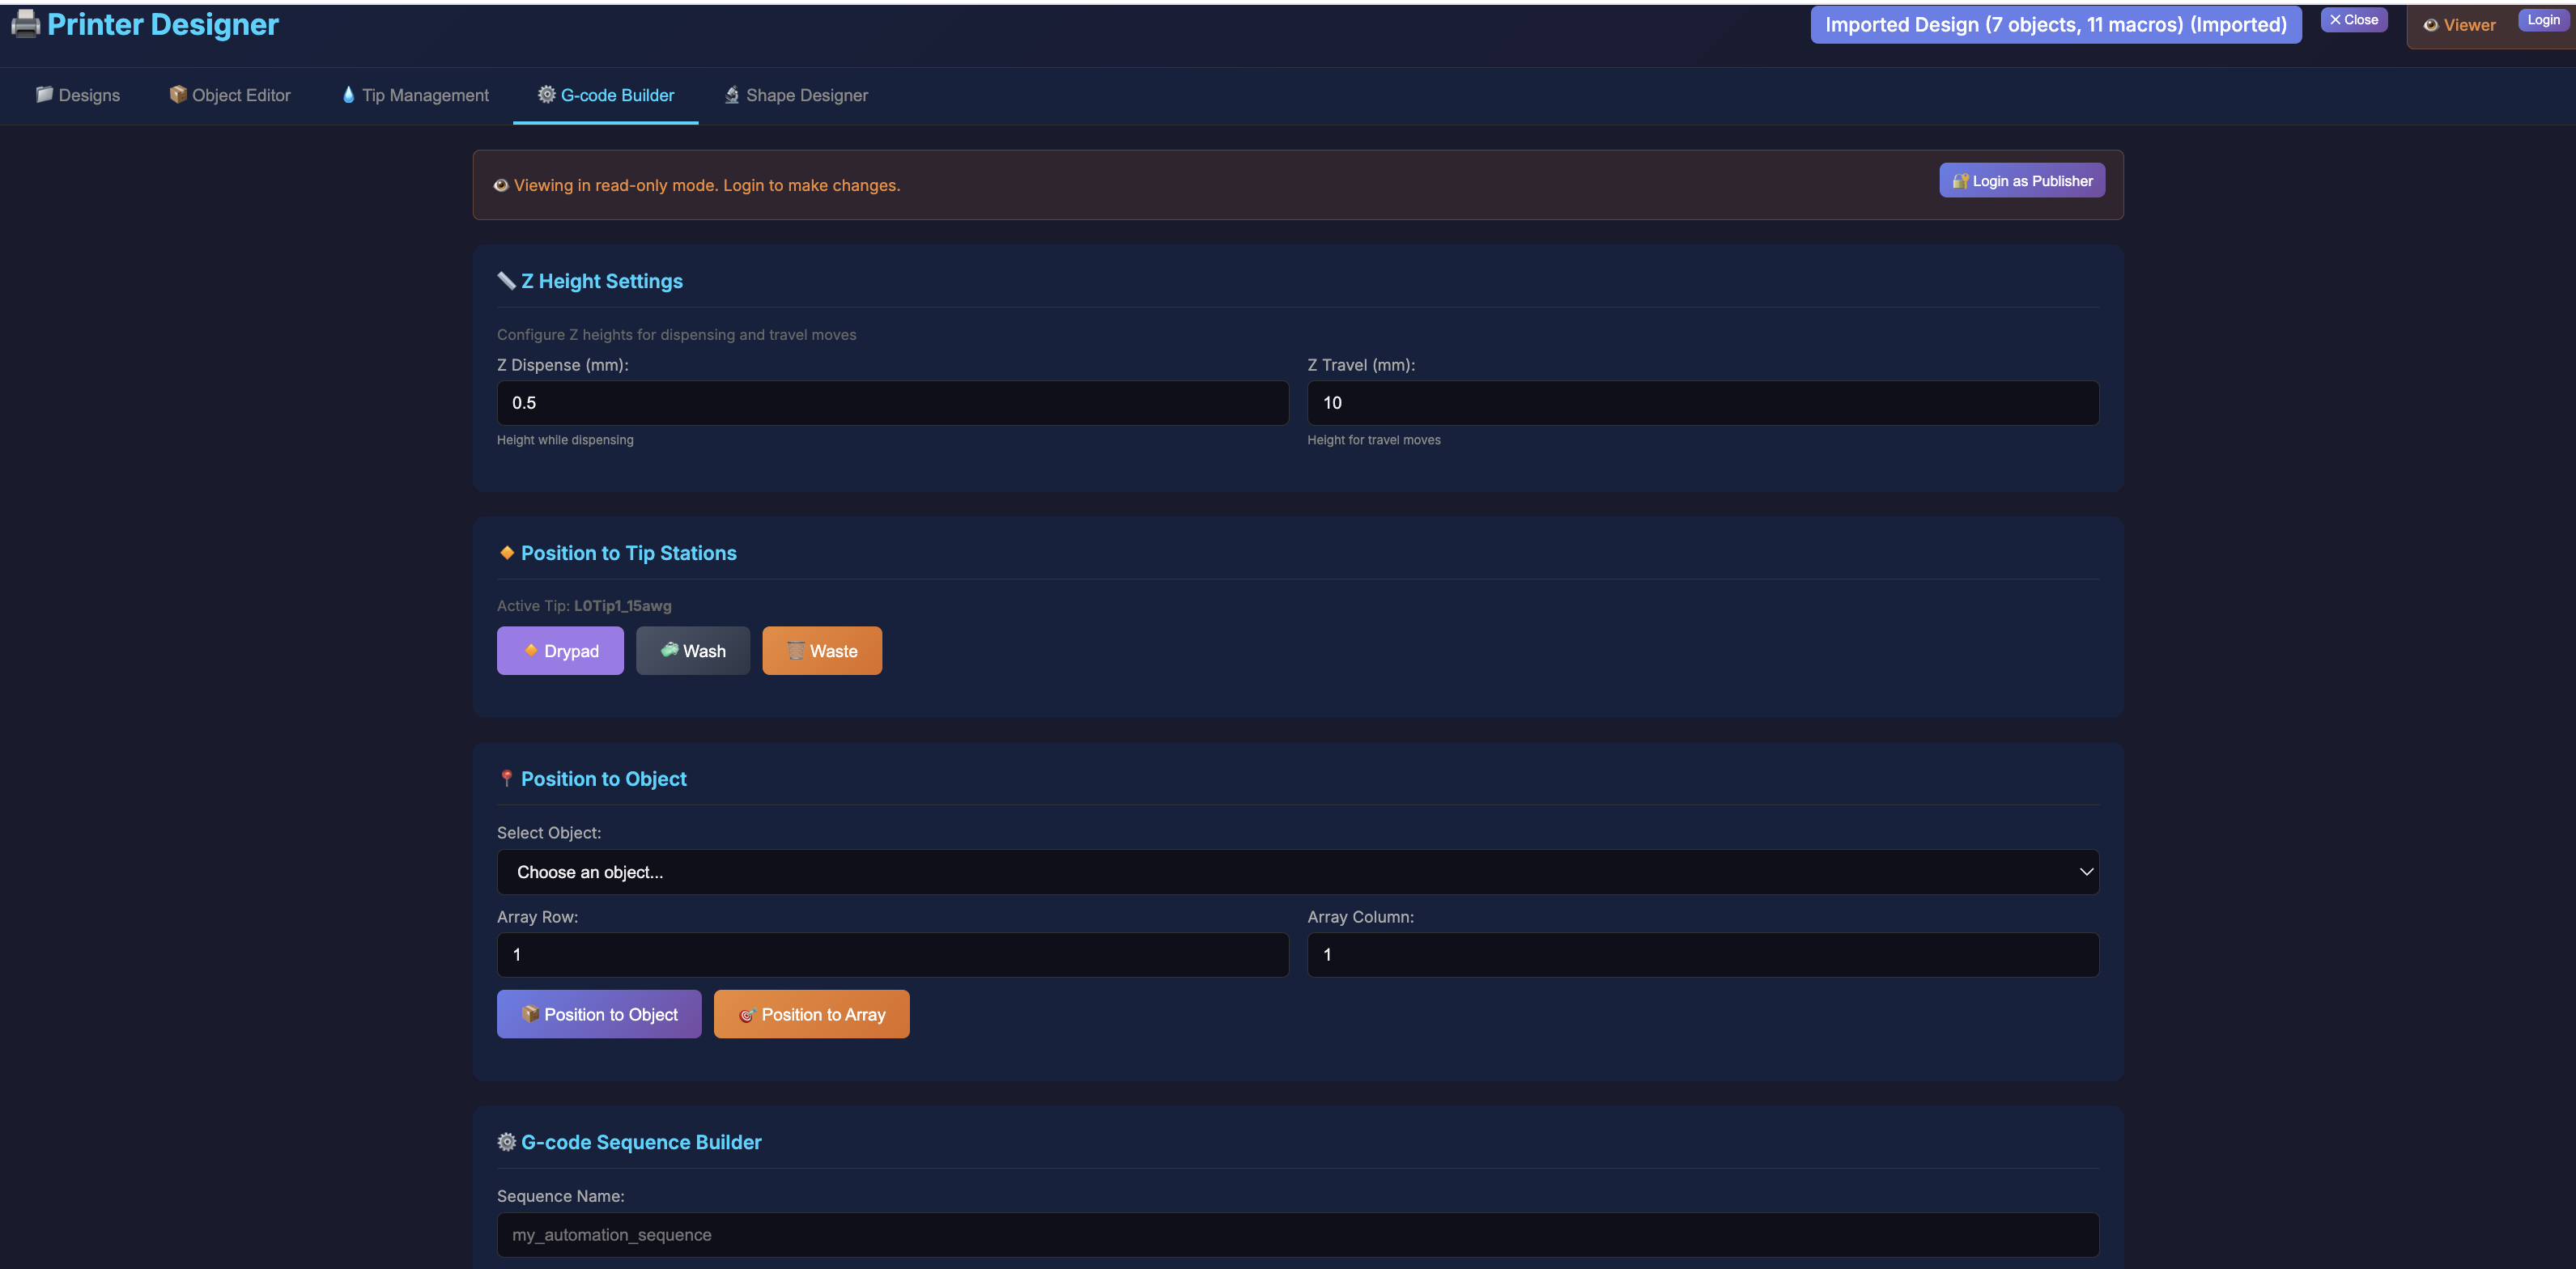The width and height of the screenshot is (2576, 1269).
Task: Click the printer logo icon
Action: pyautogui.click(x=25, y=24)
